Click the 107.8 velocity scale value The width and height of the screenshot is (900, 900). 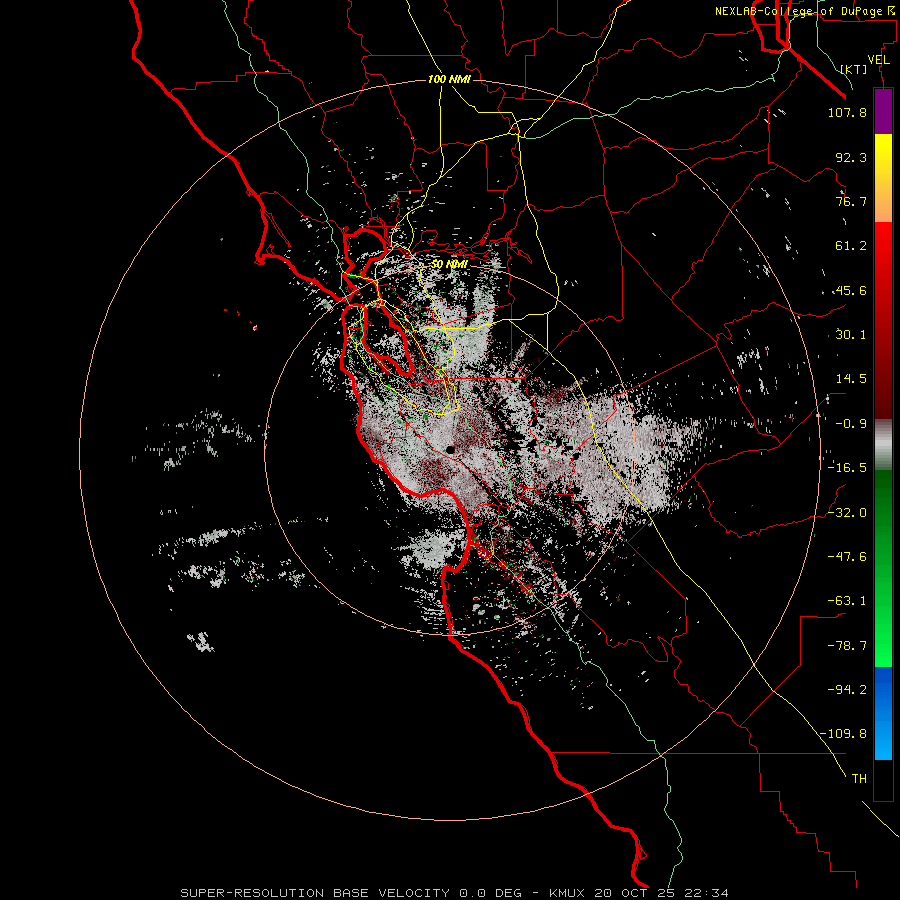[847, 112]
